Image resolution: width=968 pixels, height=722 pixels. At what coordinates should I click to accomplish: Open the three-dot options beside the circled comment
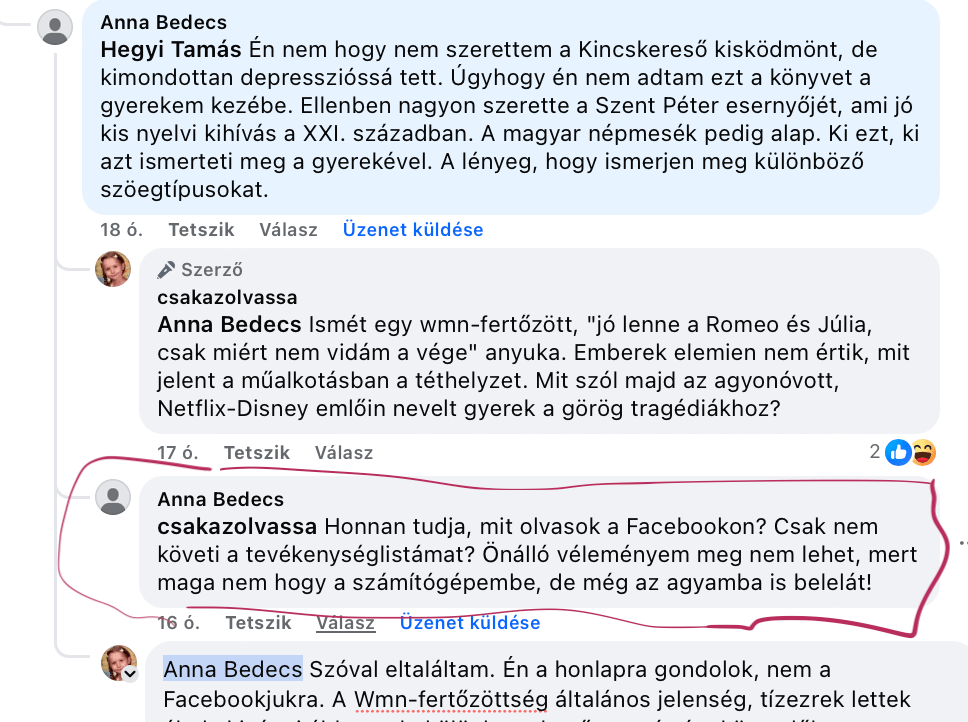[x=962, y=543]
